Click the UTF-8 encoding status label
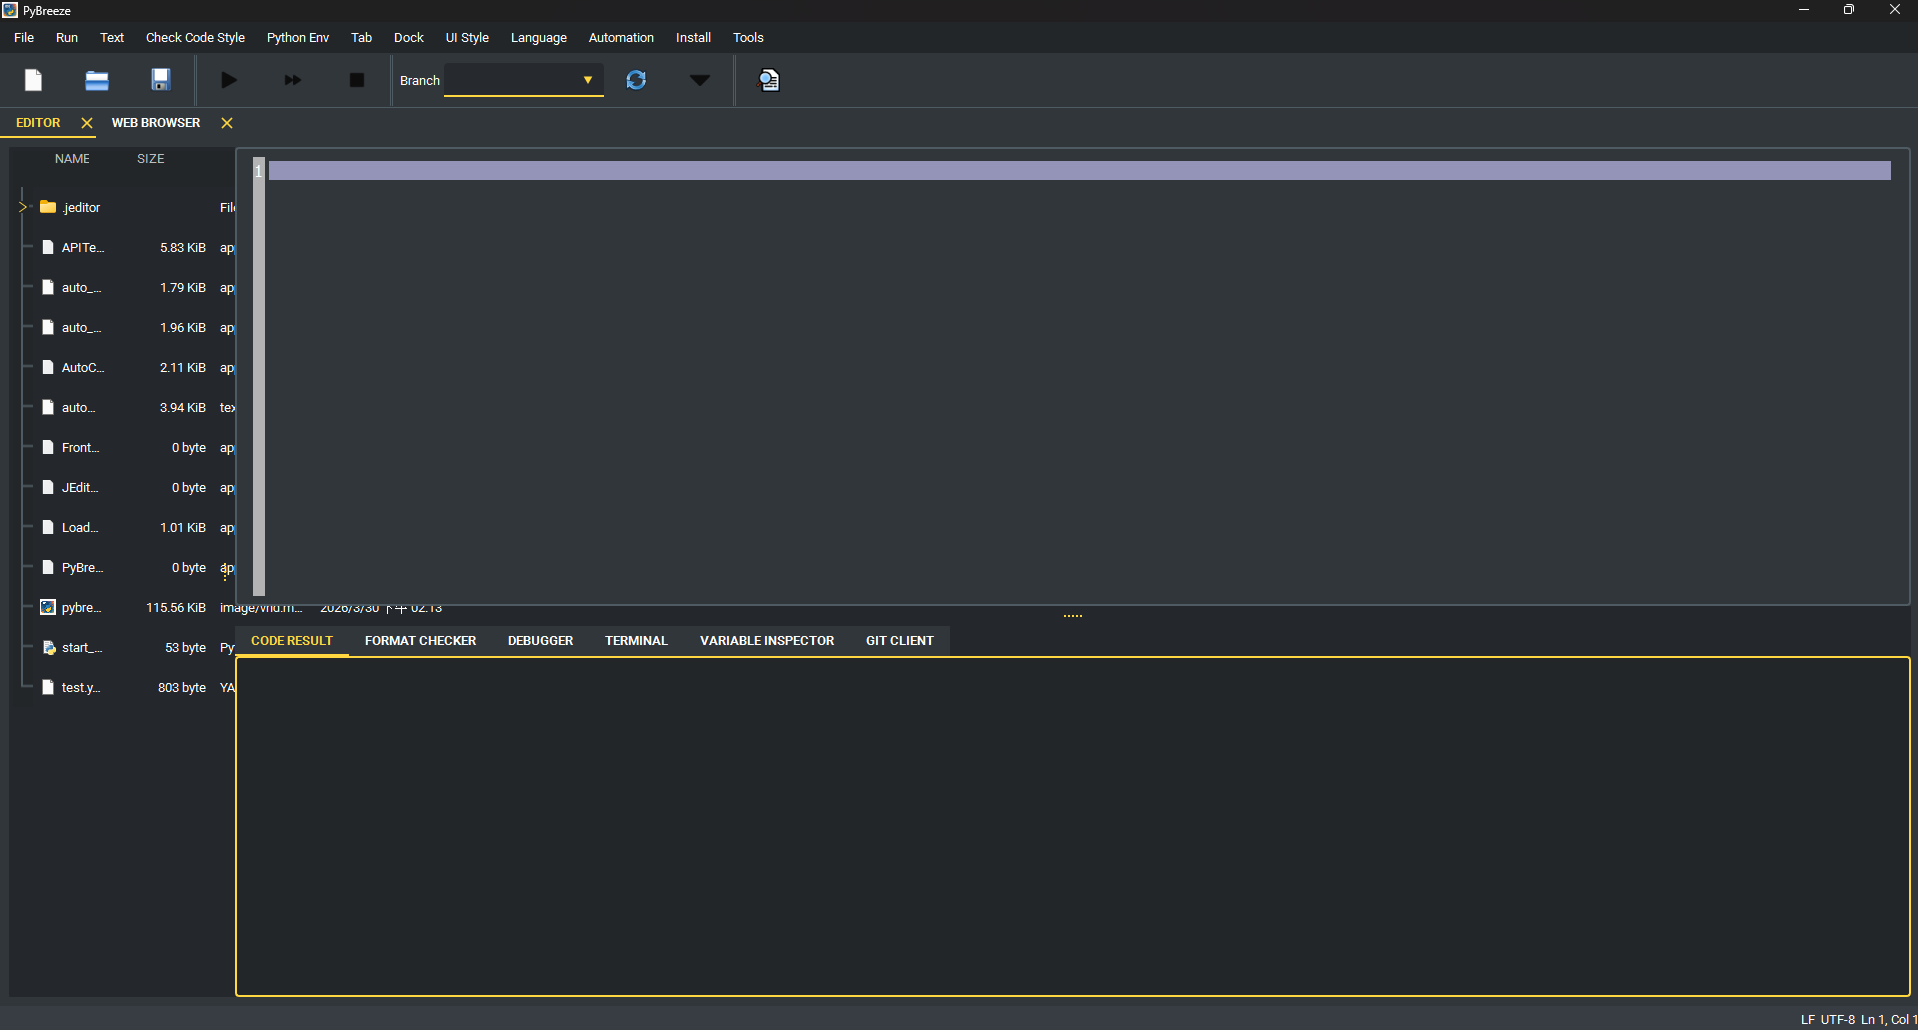 (x=1837, y=1020)
